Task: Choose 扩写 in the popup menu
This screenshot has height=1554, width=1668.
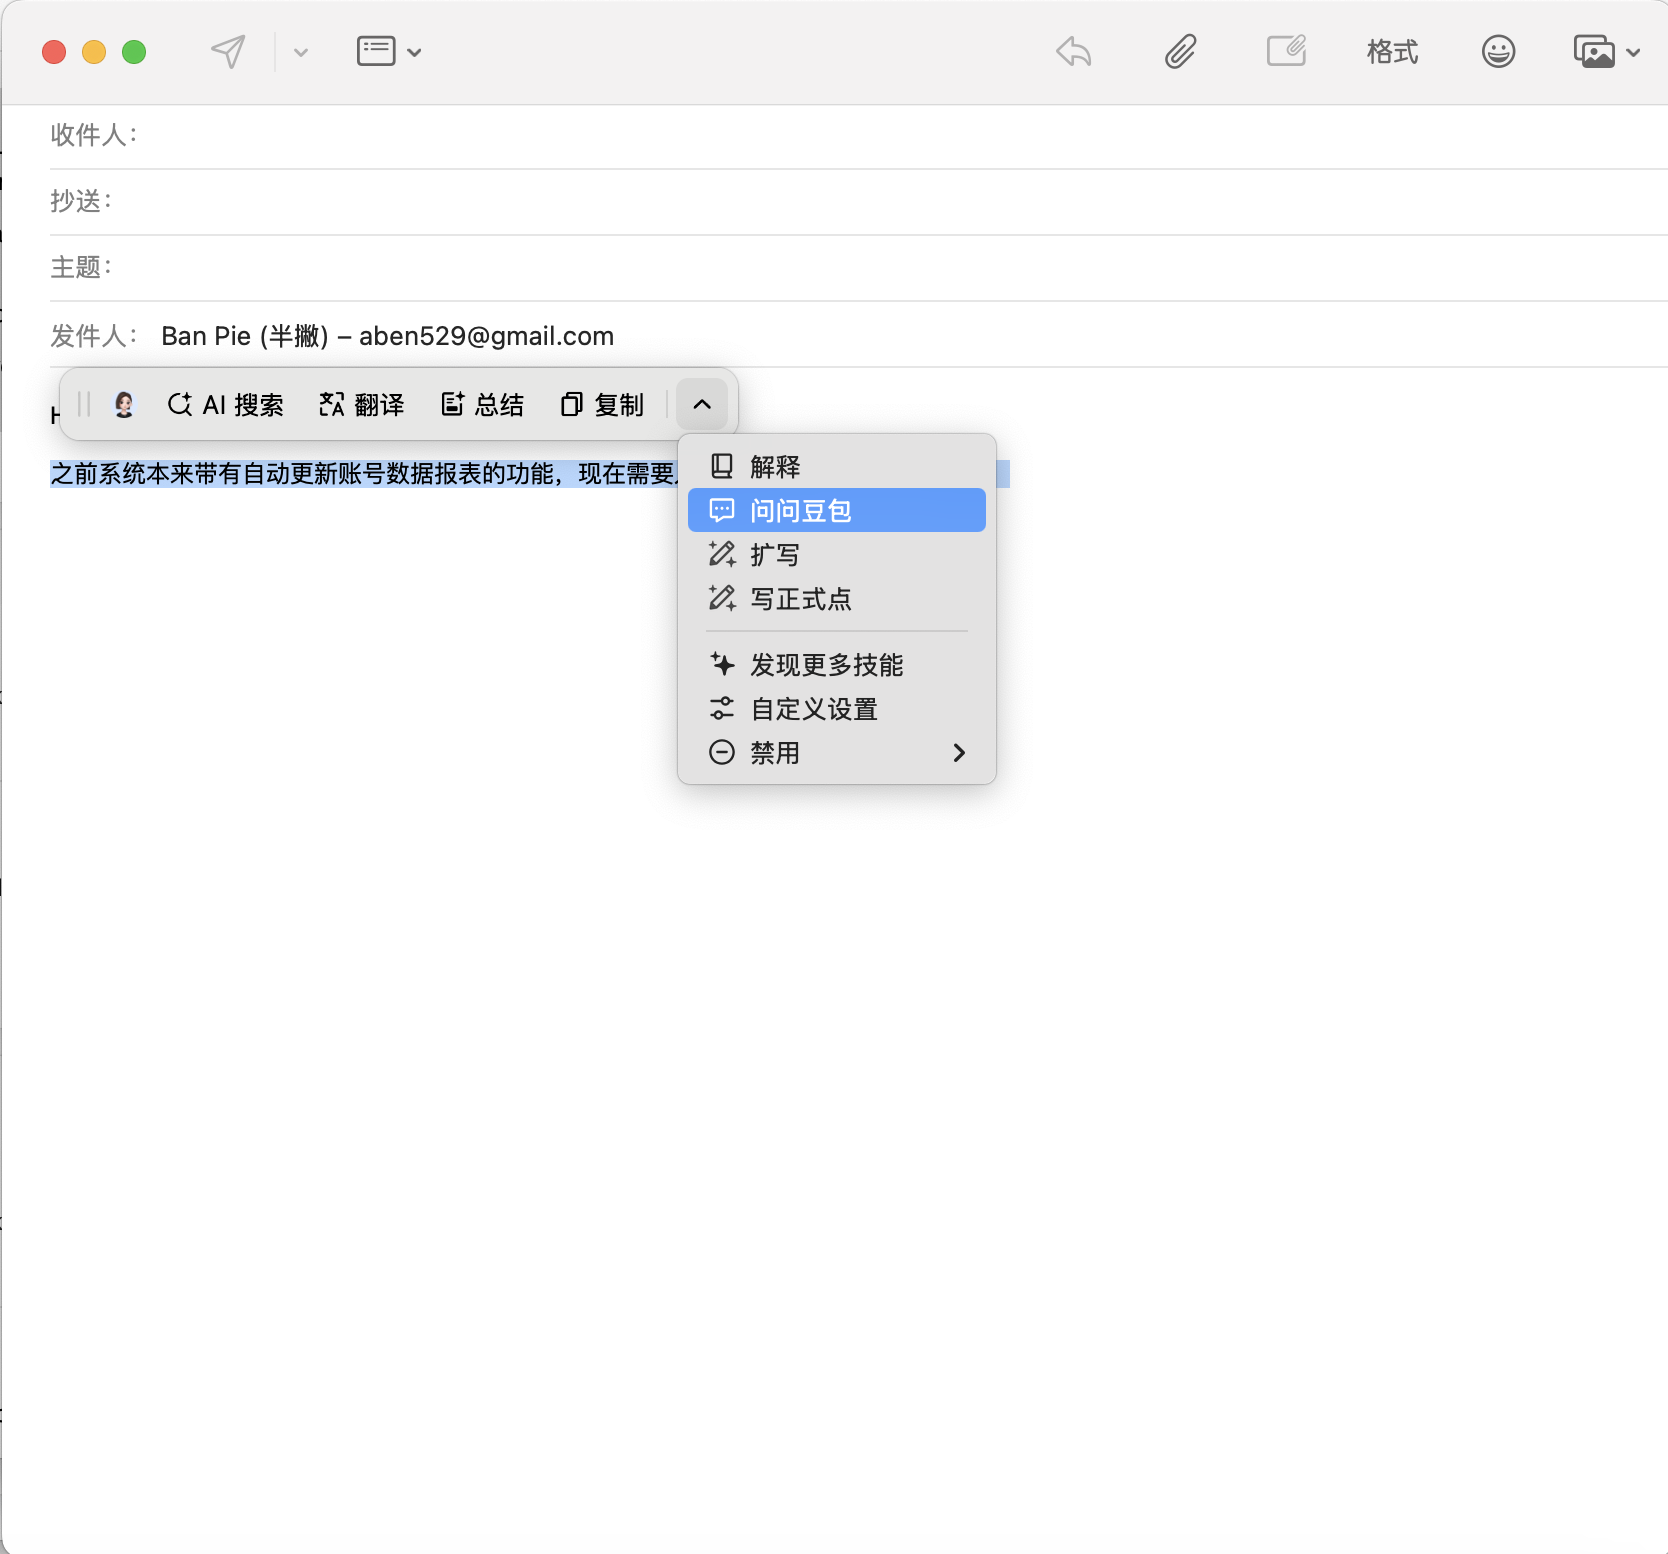Action: [x=775, y=555]
